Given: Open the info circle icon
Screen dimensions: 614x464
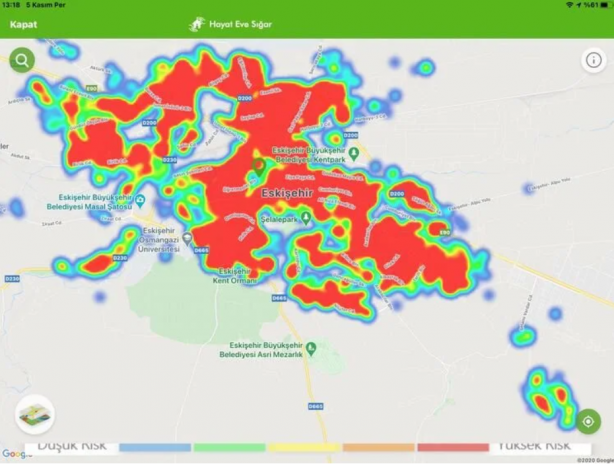Looking at the screenshot, I should click(594, 60).
